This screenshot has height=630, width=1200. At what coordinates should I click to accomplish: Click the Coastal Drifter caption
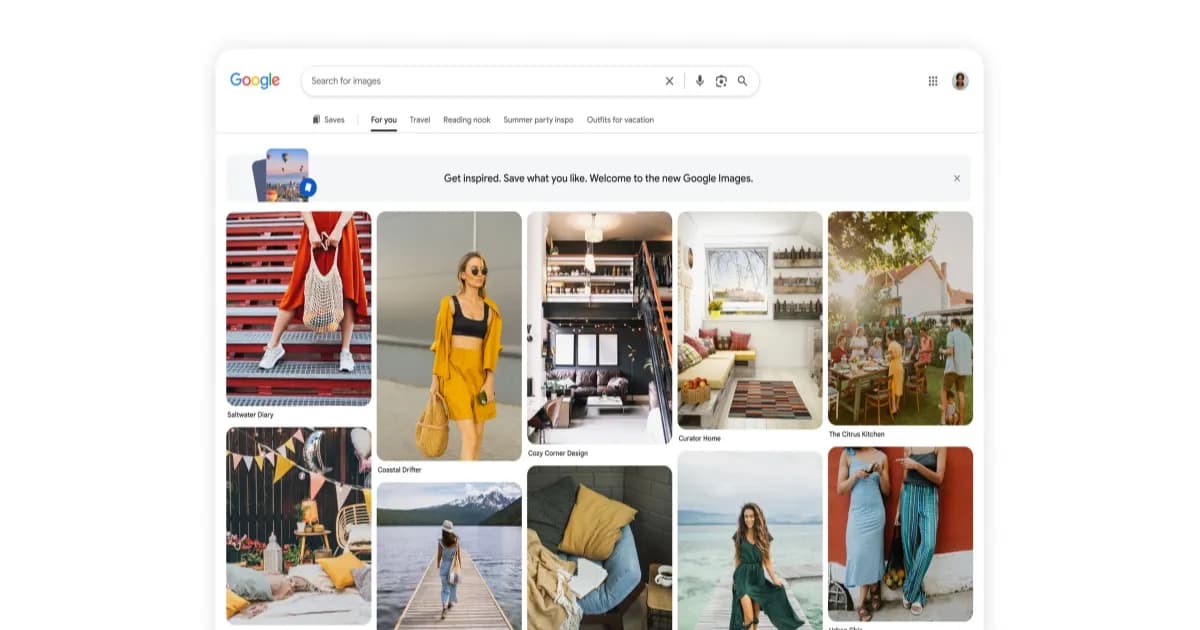pyautogui.click(x=401, y=470)
